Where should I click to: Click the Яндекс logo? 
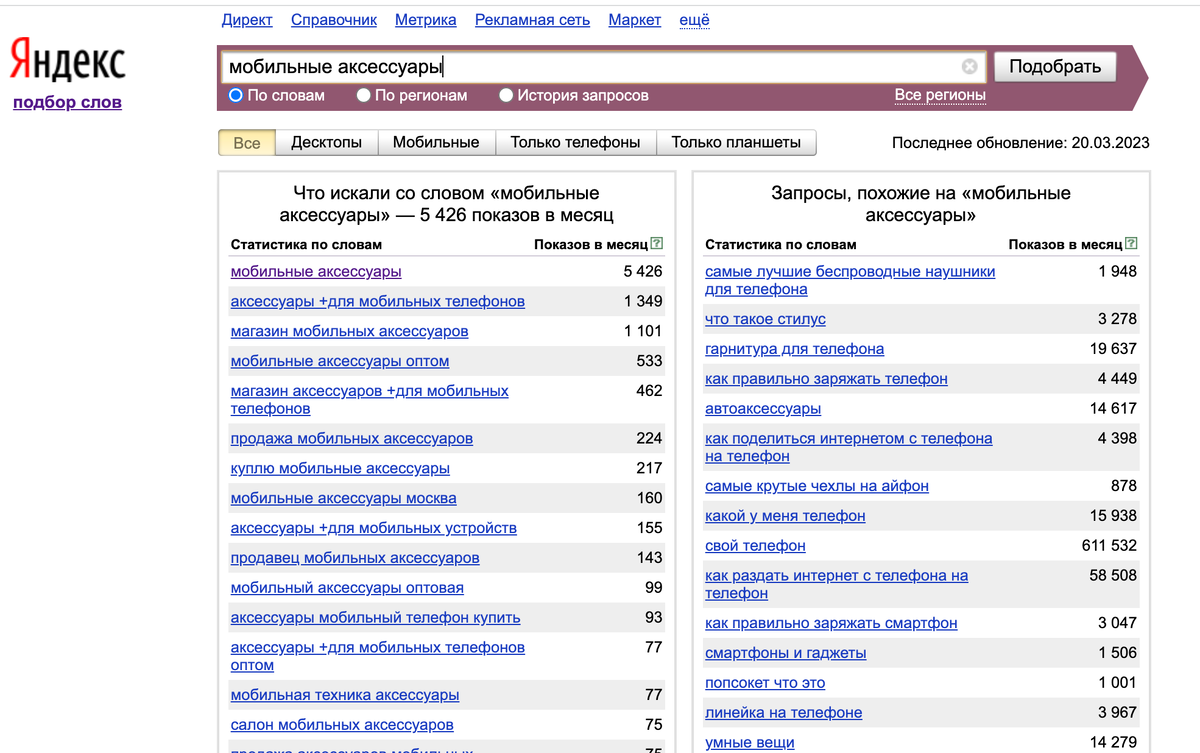[68, 60]
